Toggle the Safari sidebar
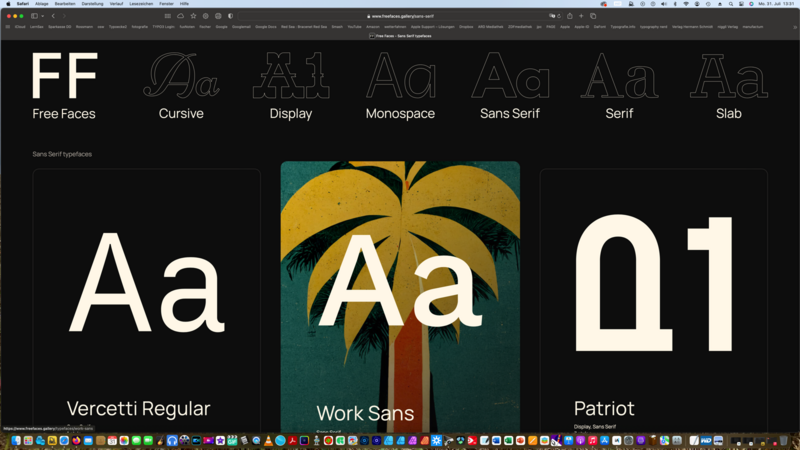The width and height of the screenshot is (800, 450). [33, 16]
